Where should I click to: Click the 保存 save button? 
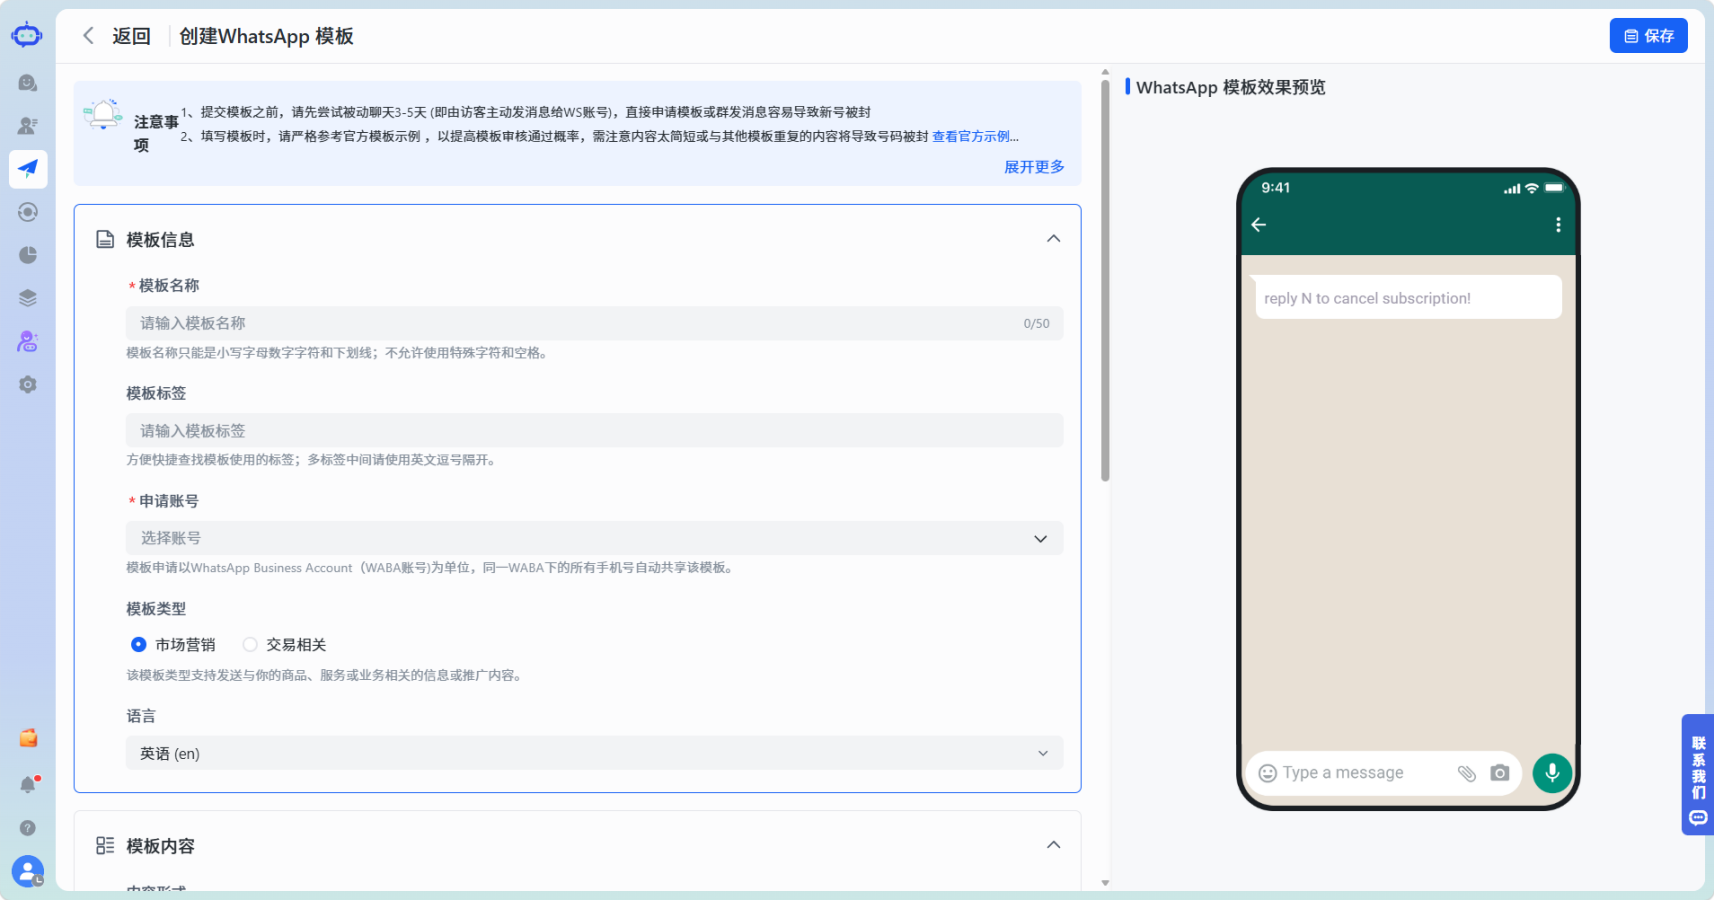(1648, 36)
